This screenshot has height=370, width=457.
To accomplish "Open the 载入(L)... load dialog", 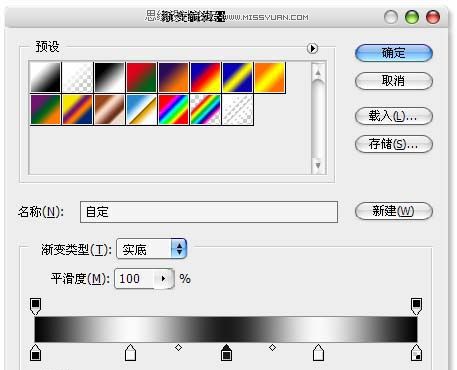I will [394, 116].
